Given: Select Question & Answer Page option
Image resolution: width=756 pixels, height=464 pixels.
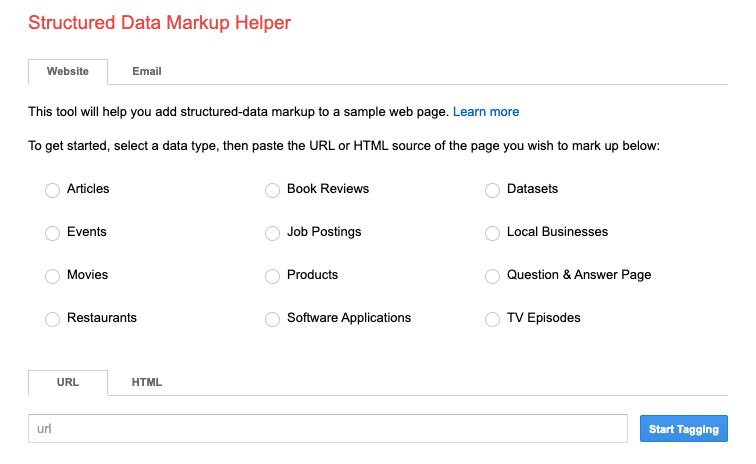Looking at the screenshot, I should [x=492, y=276].
